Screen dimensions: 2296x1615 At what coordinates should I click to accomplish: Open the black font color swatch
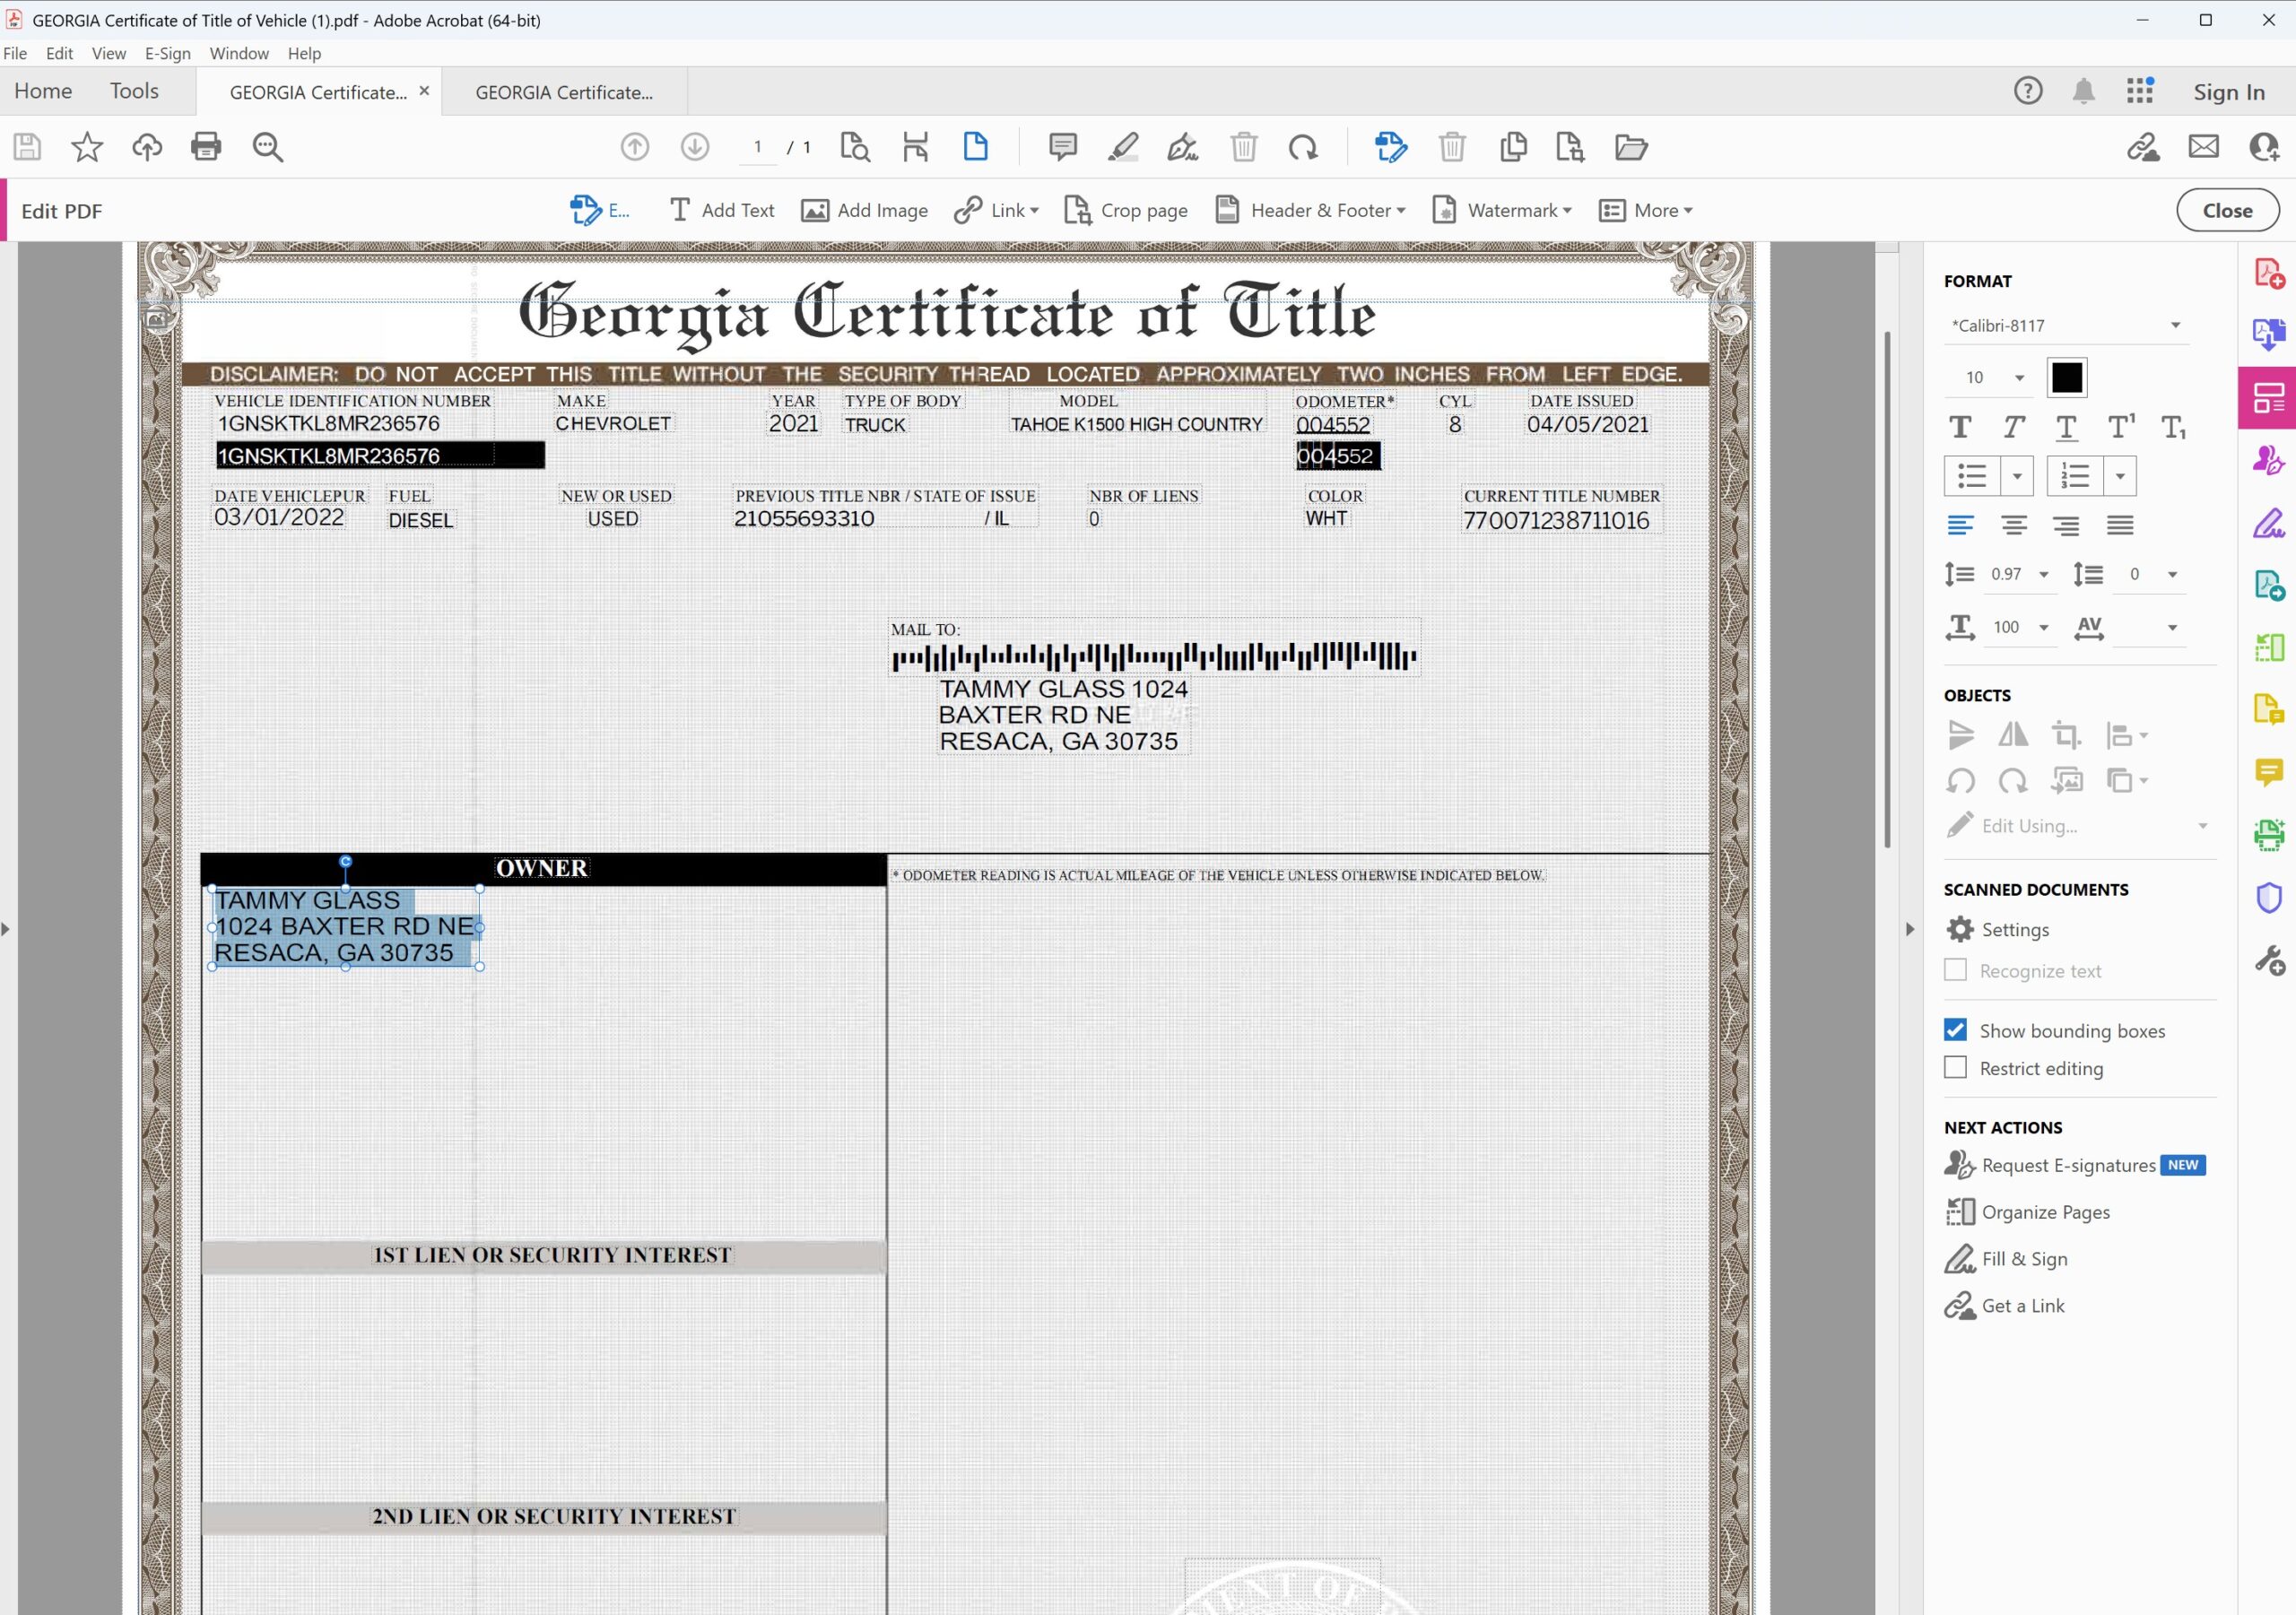[2066, 378]
